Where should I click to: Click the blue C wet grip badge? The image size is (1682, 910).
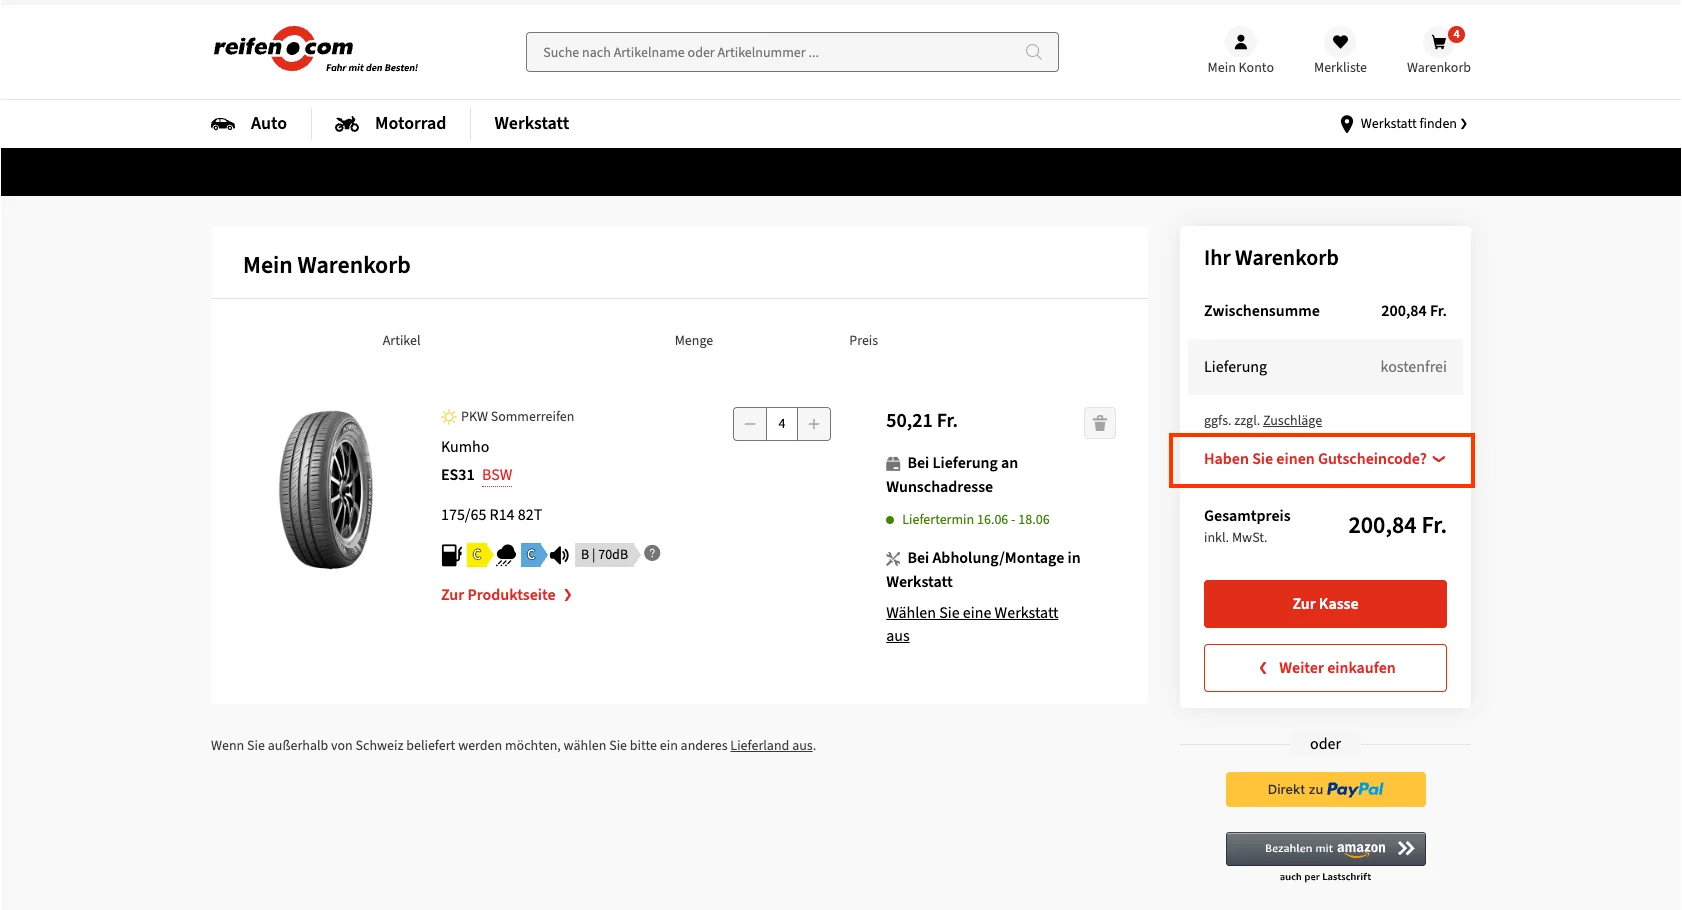[x=533, y=555]
